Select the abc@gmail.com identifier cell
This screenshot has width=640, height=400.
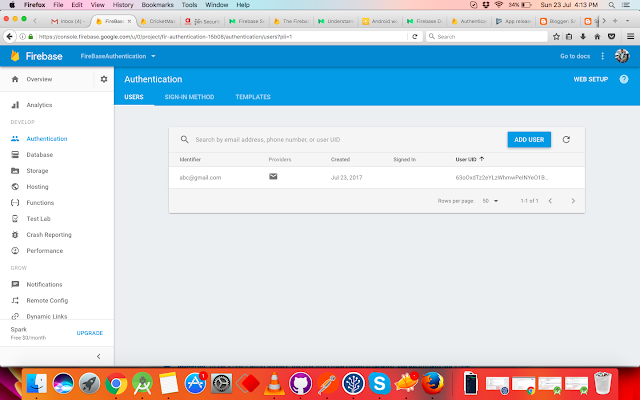click(x=200, y=178)
